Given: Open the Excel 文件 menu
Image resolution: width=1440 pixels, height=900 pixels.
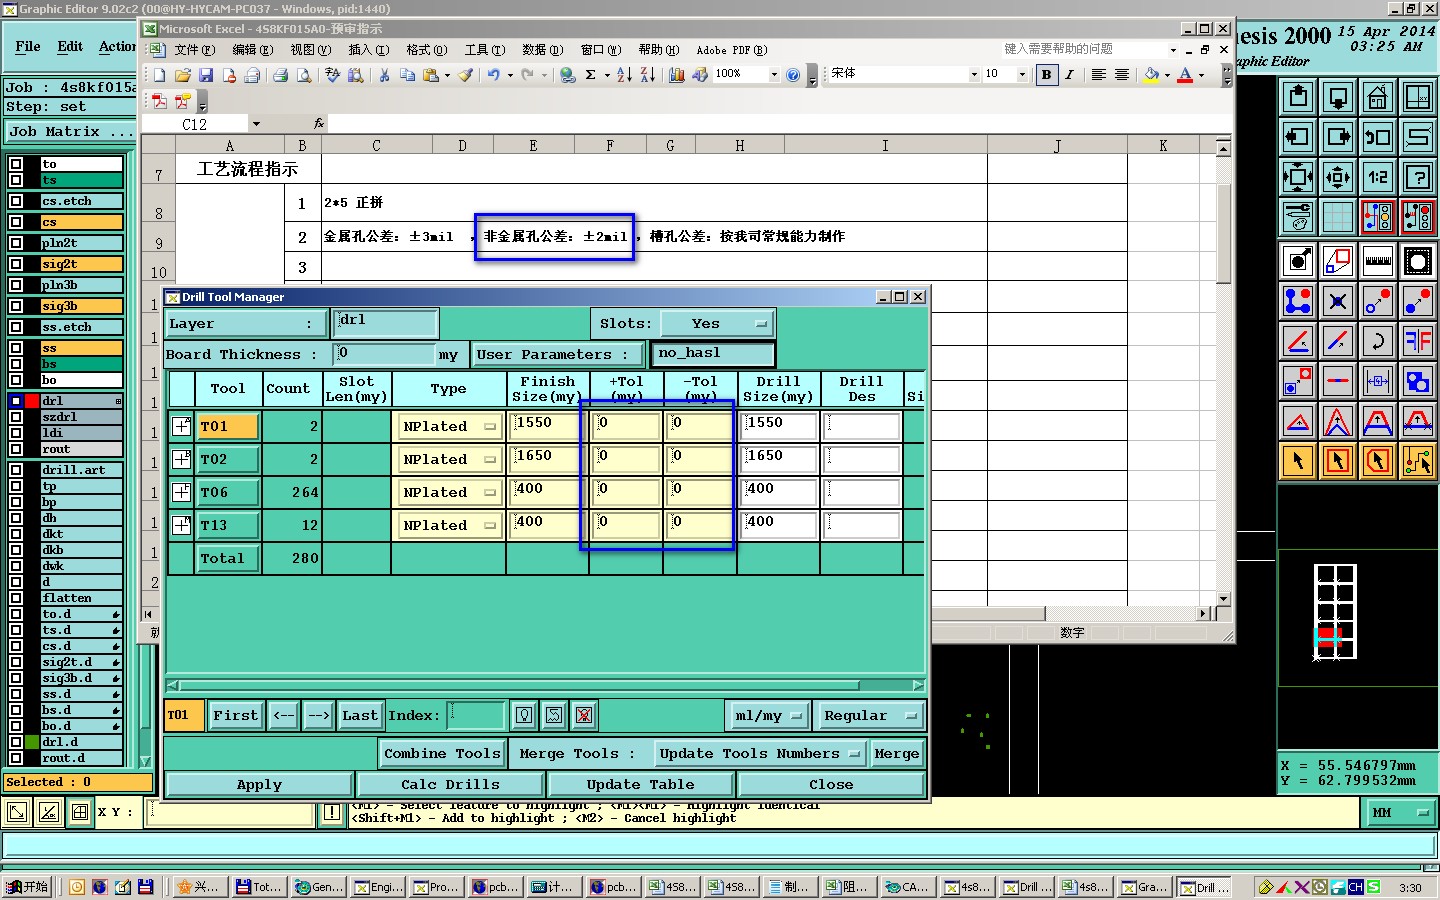Looking at the screenshot, I should coord(194,50).
